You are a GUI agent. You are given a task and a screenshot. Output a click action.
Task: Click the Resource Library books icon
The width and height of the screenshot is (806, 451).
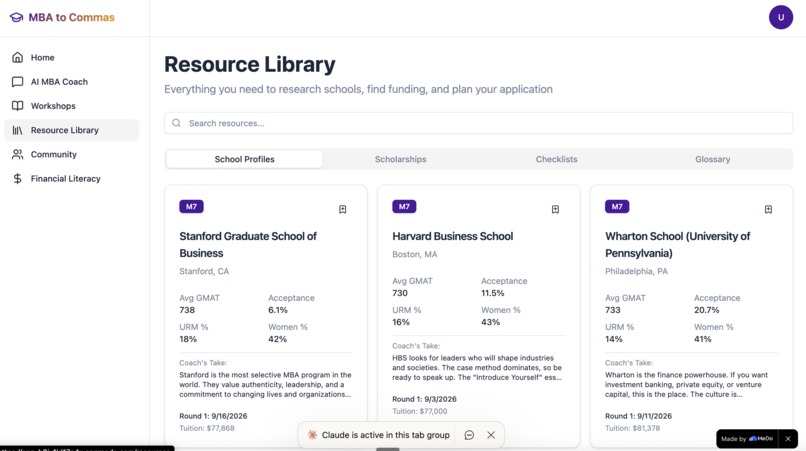(x=17, y=130)
